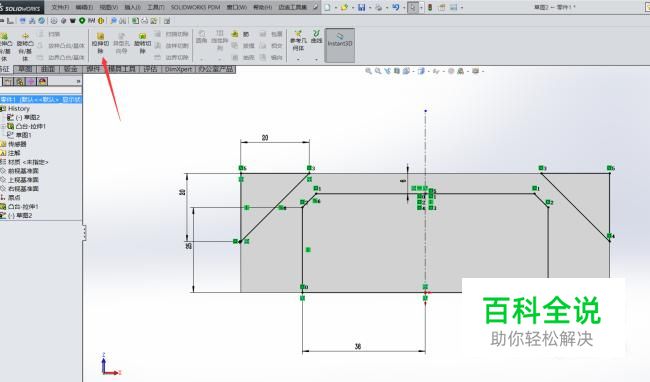Viewport: 650px width, 382px height.
Task: Open dropdown arrow next to Select cursor
Action: 421,7
